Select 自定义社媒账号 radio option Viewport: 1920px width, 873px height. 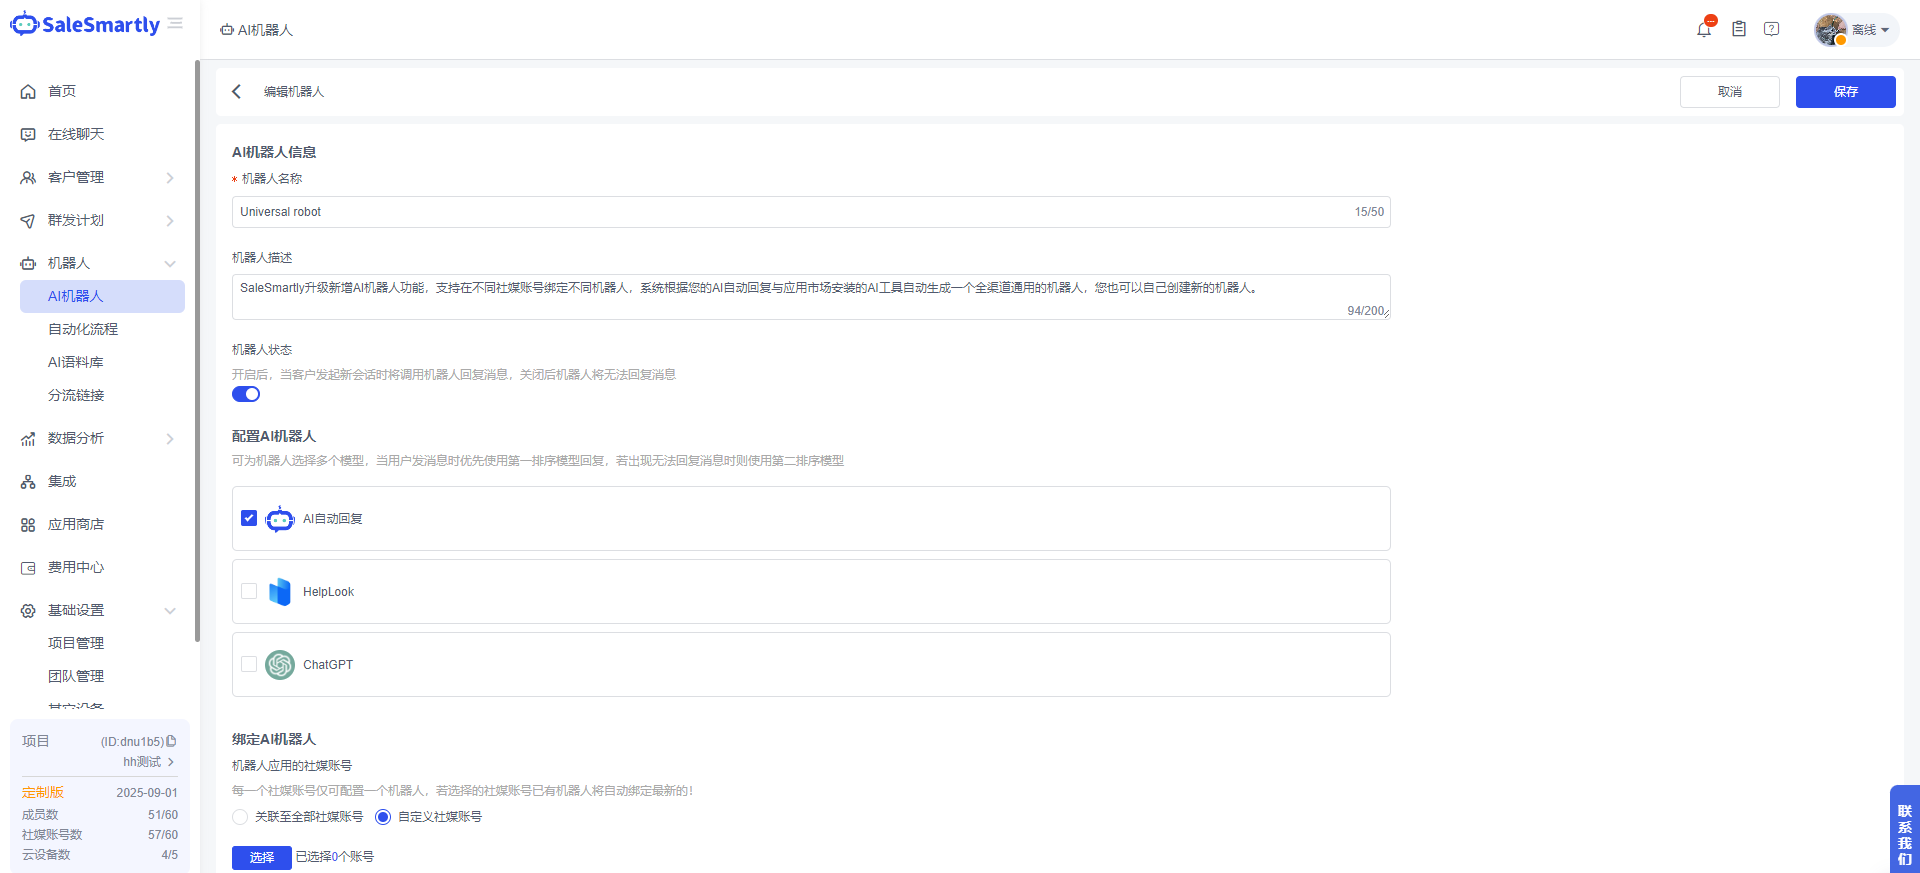coord(383,817)
